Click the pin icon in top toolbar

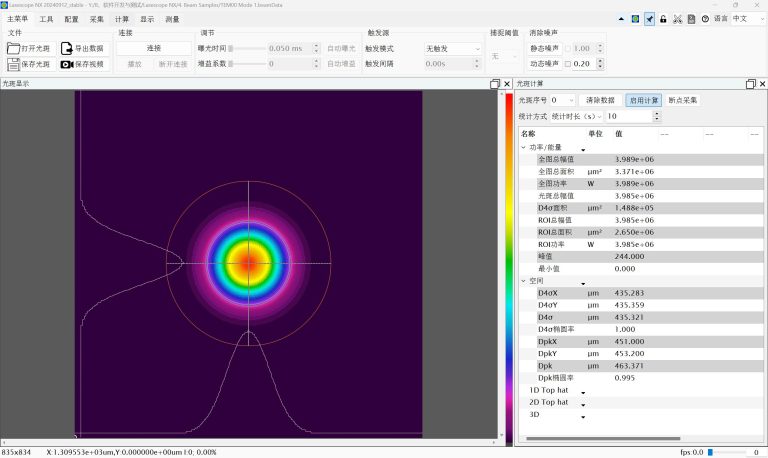coord(649,19)
